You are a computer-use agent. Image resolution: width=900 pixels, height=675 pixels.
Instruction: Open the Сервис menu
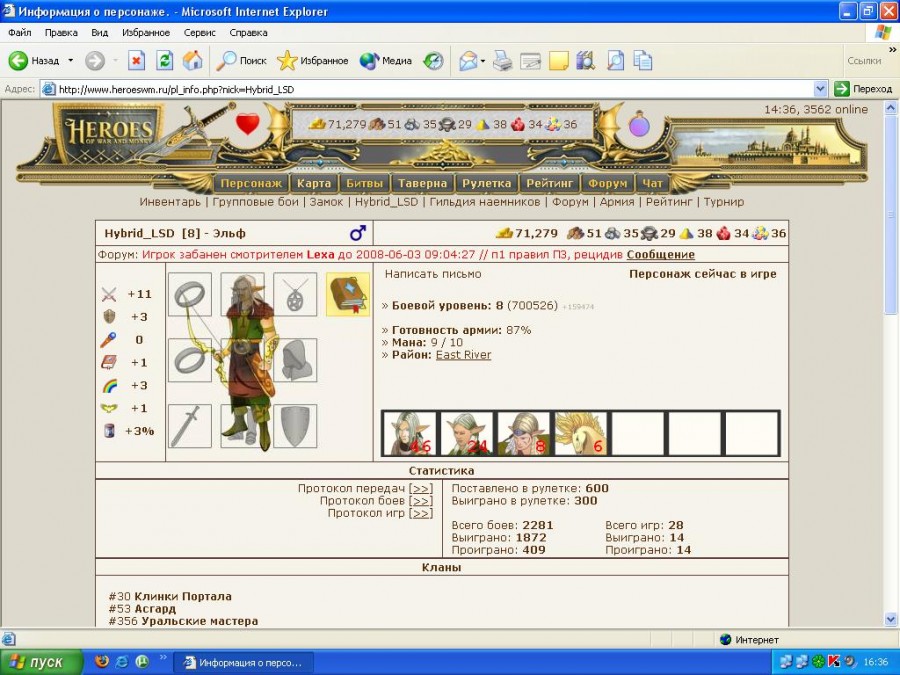199,33
